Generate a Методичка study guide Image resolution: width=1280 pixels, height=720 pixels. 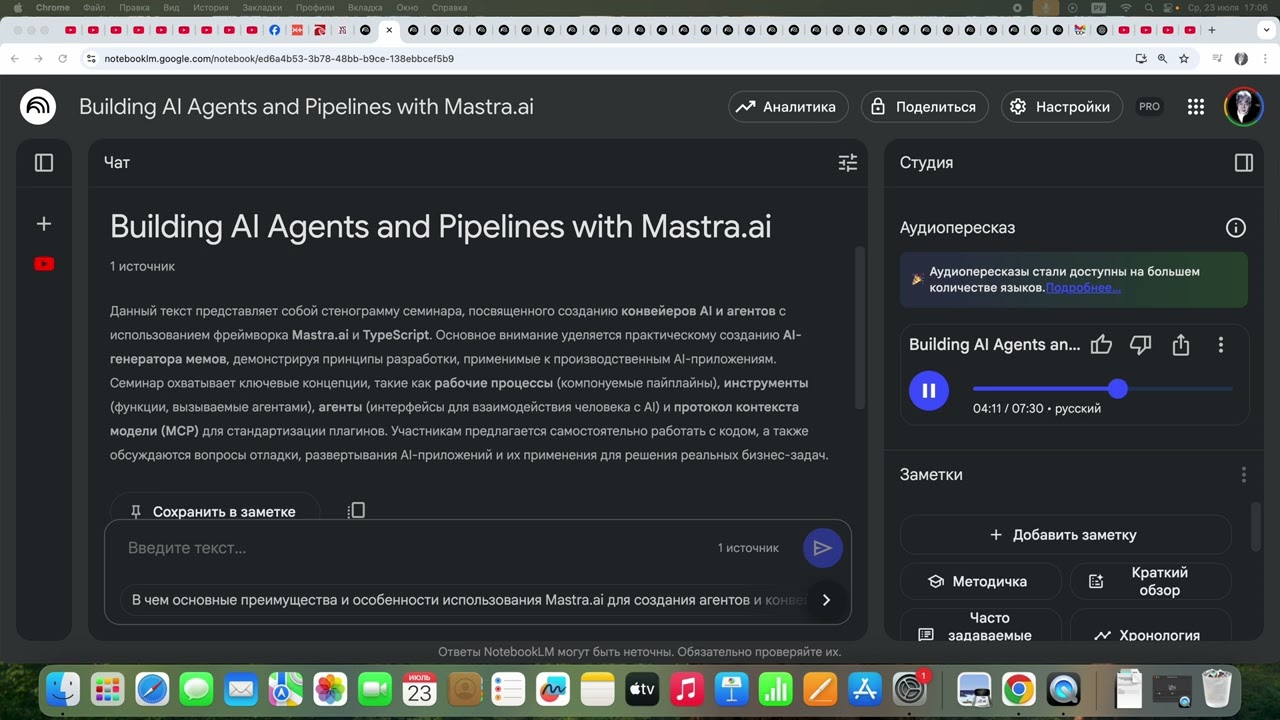click(x=980, y=581)
